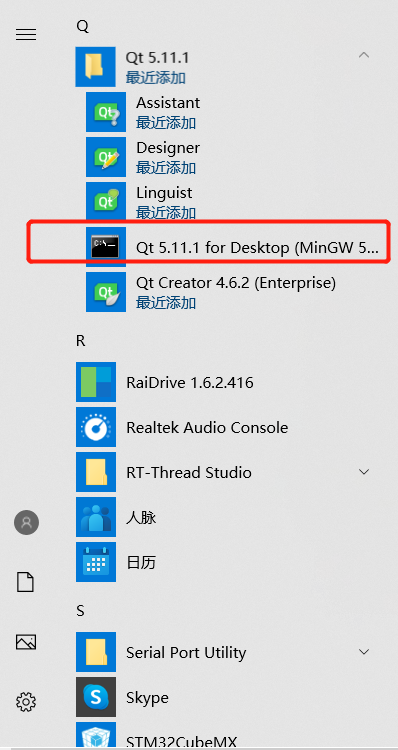Open the user account icon
Screen dimensions: 398x750
[x=26, y=522]
